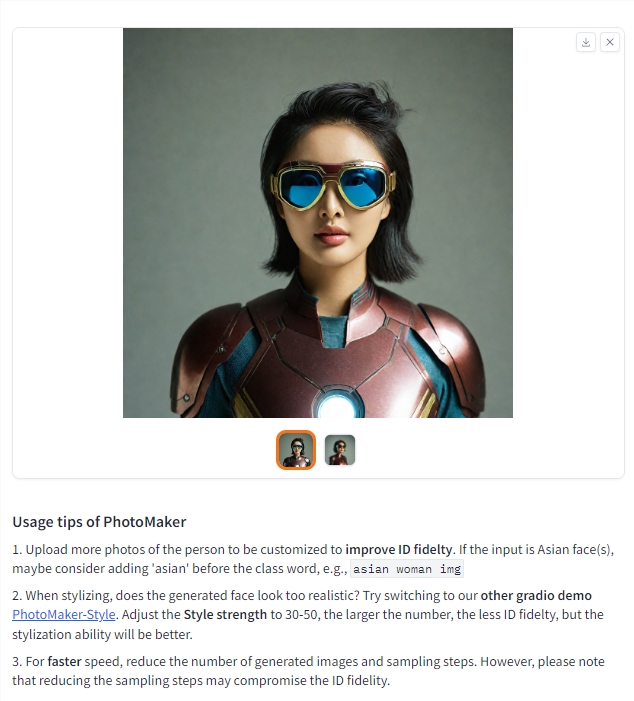Download the generated image
Image resolution: width=634 pixels, height=701 pixels.
586,42
